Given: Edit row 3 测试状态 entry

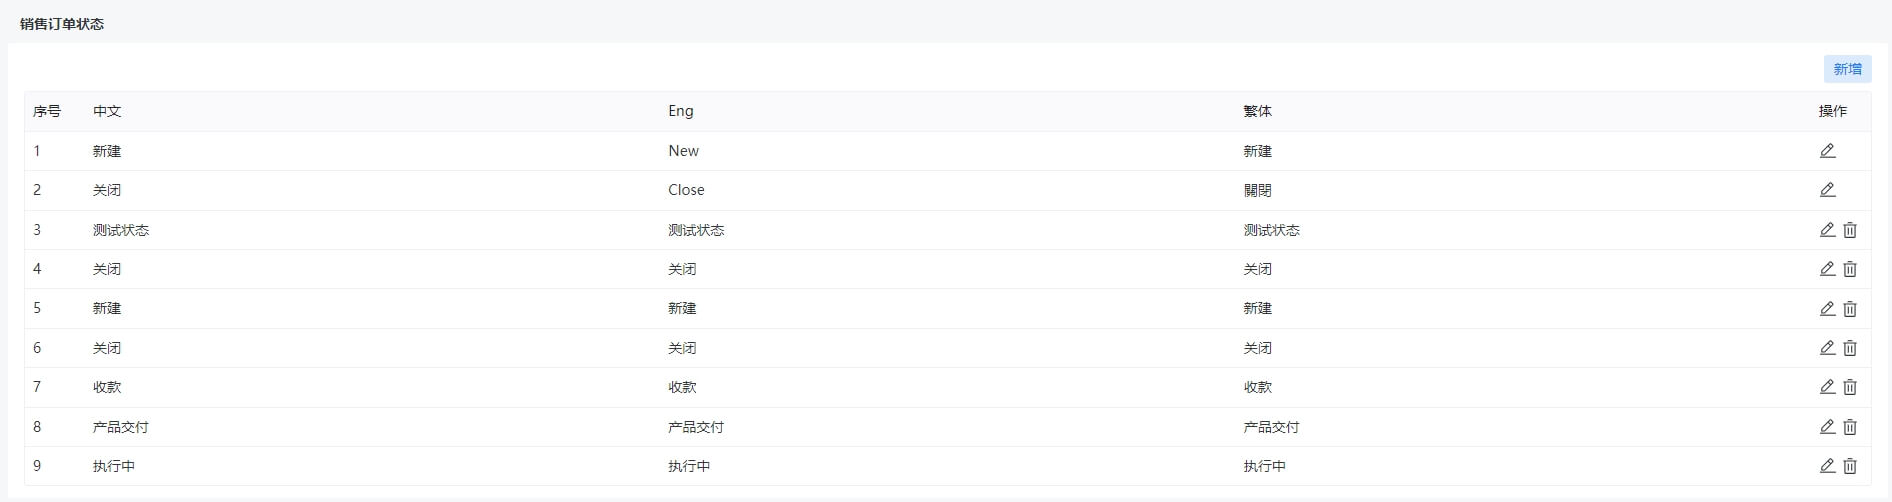Looking at the screenshot, I should [1827, 230].
